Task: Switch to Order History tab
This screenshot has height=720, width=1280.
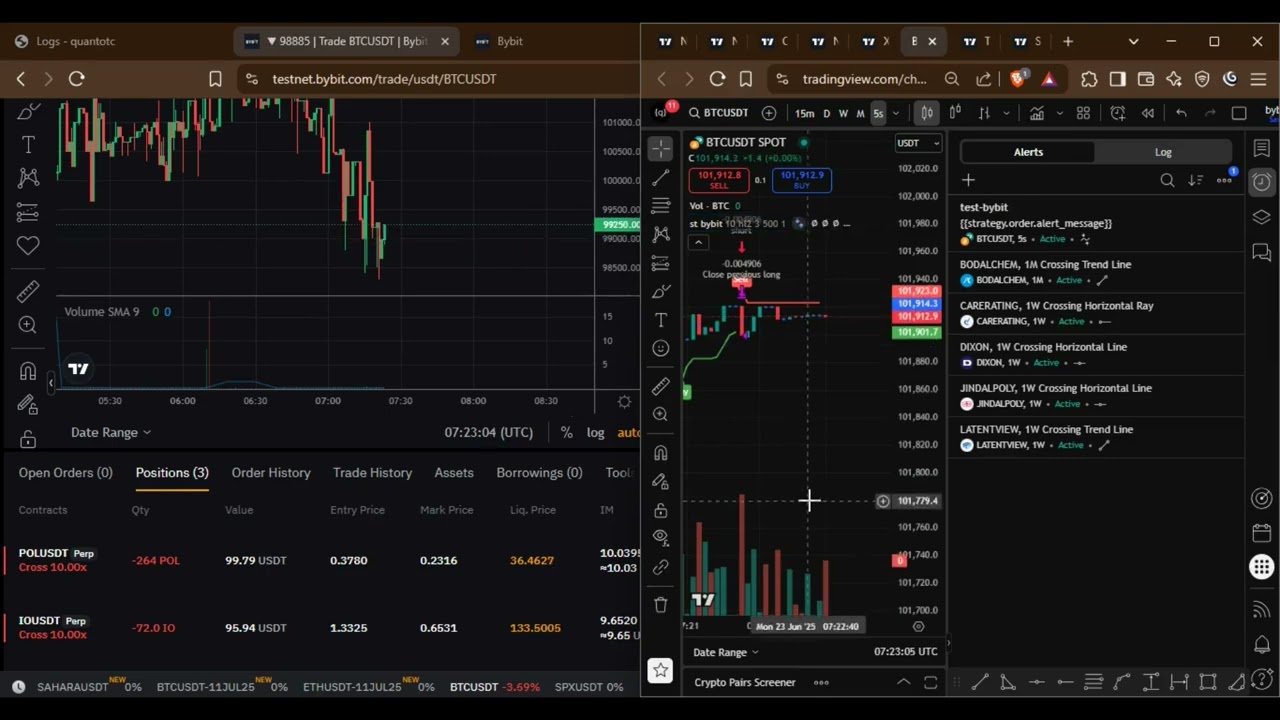Action: tap(271, 472)
